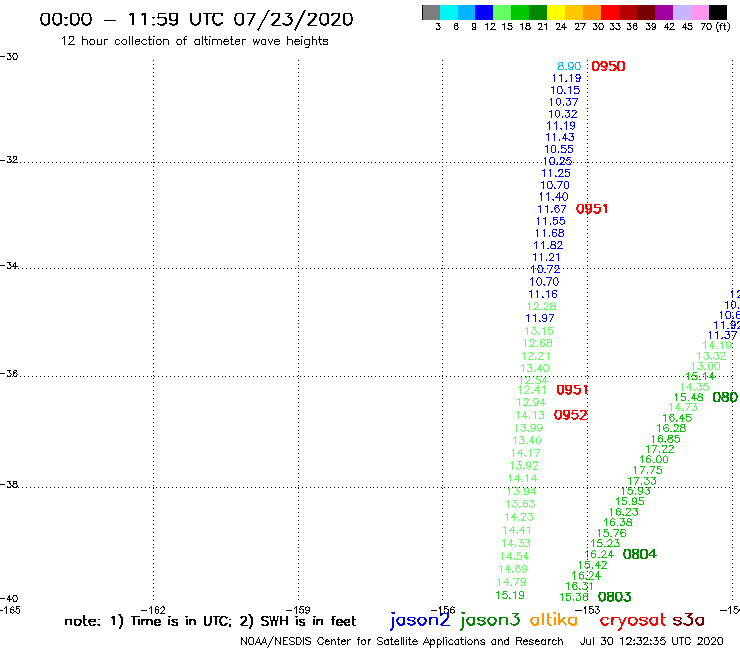Click the 00:00 – 11:59 UTC 07/23/2020 title

(196, 20)
